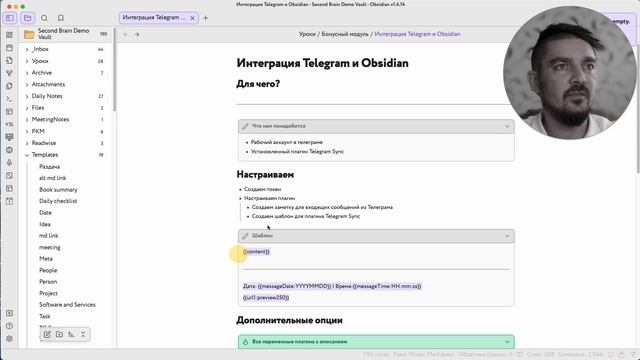Image resolution: width=640 pixels, height=360 pixels.
Task: Open a new tab with plus
Action: tap(205, 18)
